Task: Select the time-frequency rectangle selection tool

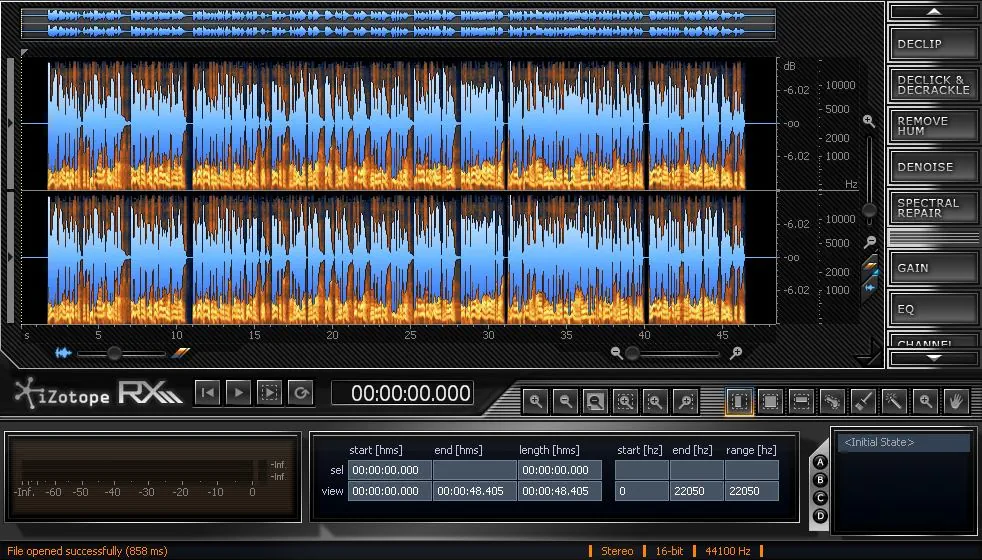Action: [x=770, y=401]
